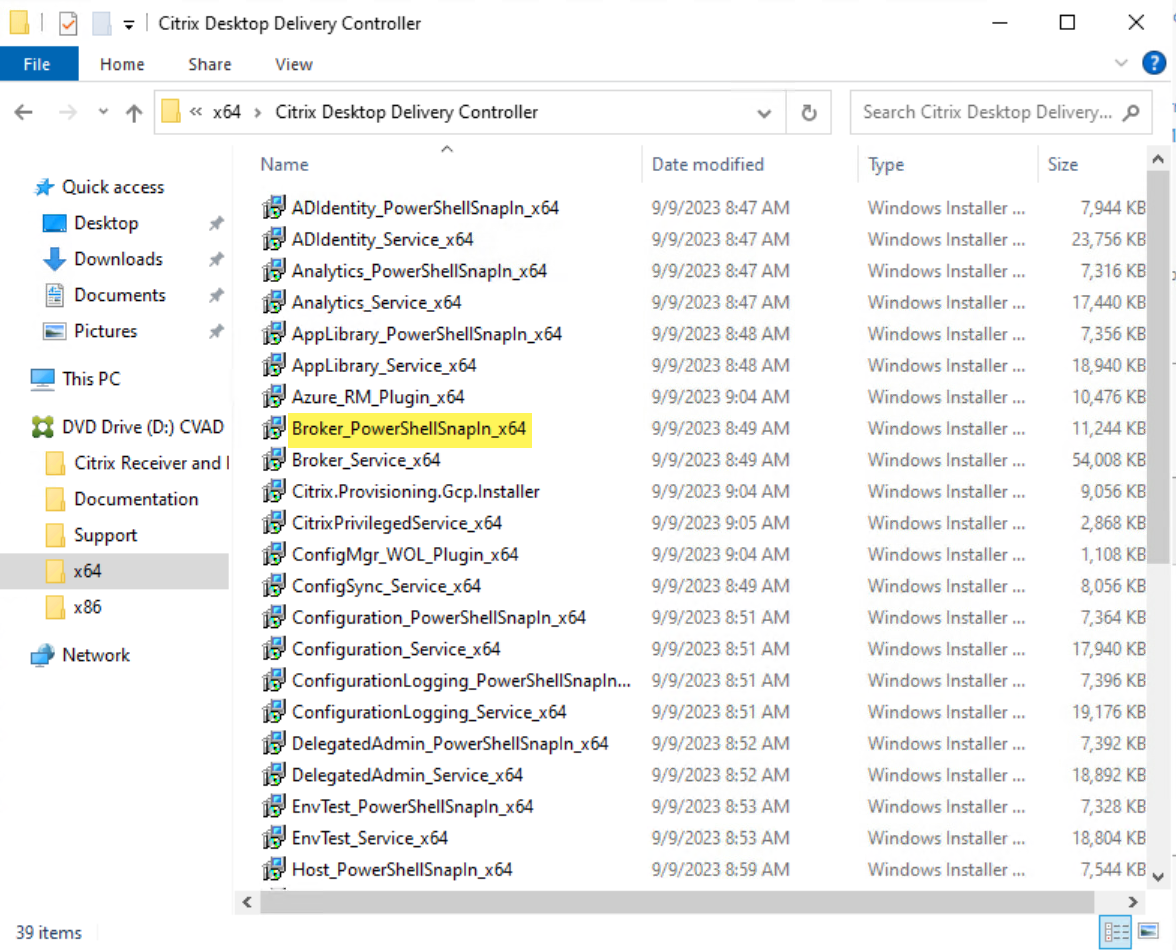Switch to details view using status bar icon
The image size is (1176, 950).
tap(1116, 932)
